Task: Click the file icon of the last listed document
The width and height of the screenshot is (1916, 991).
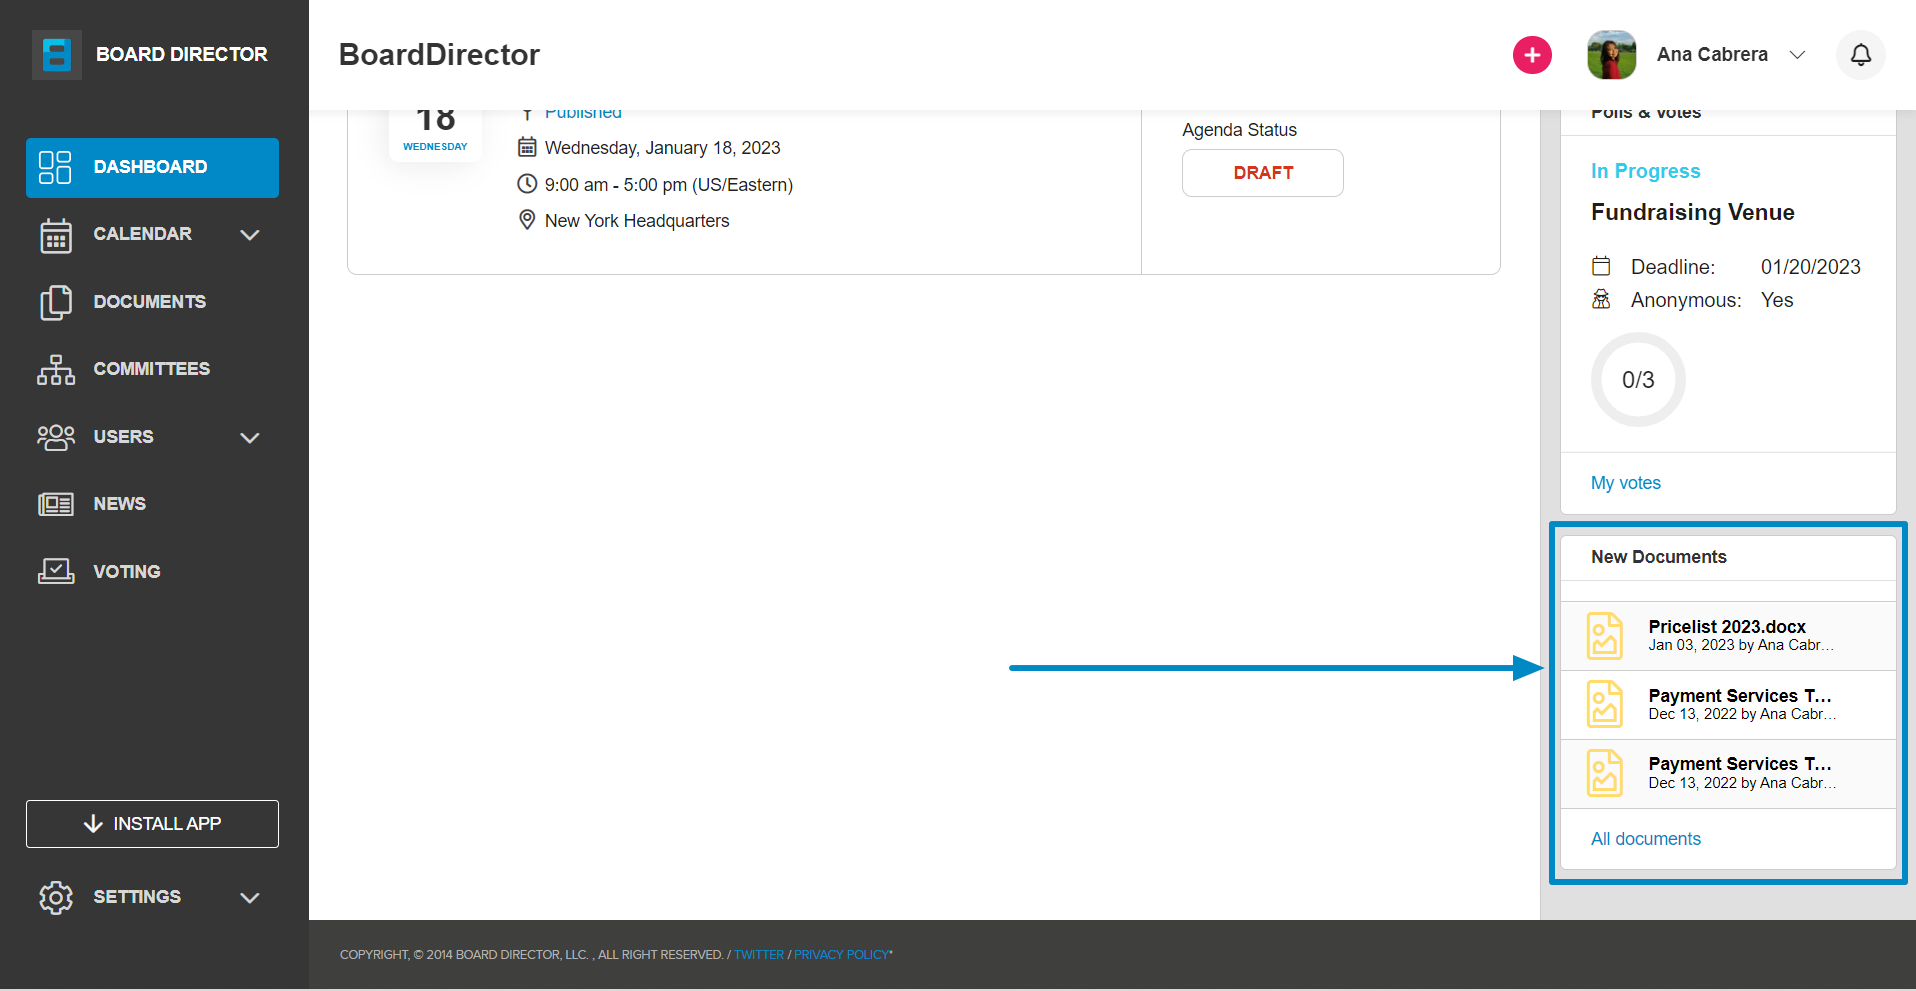Action: tap(1605, 773)
